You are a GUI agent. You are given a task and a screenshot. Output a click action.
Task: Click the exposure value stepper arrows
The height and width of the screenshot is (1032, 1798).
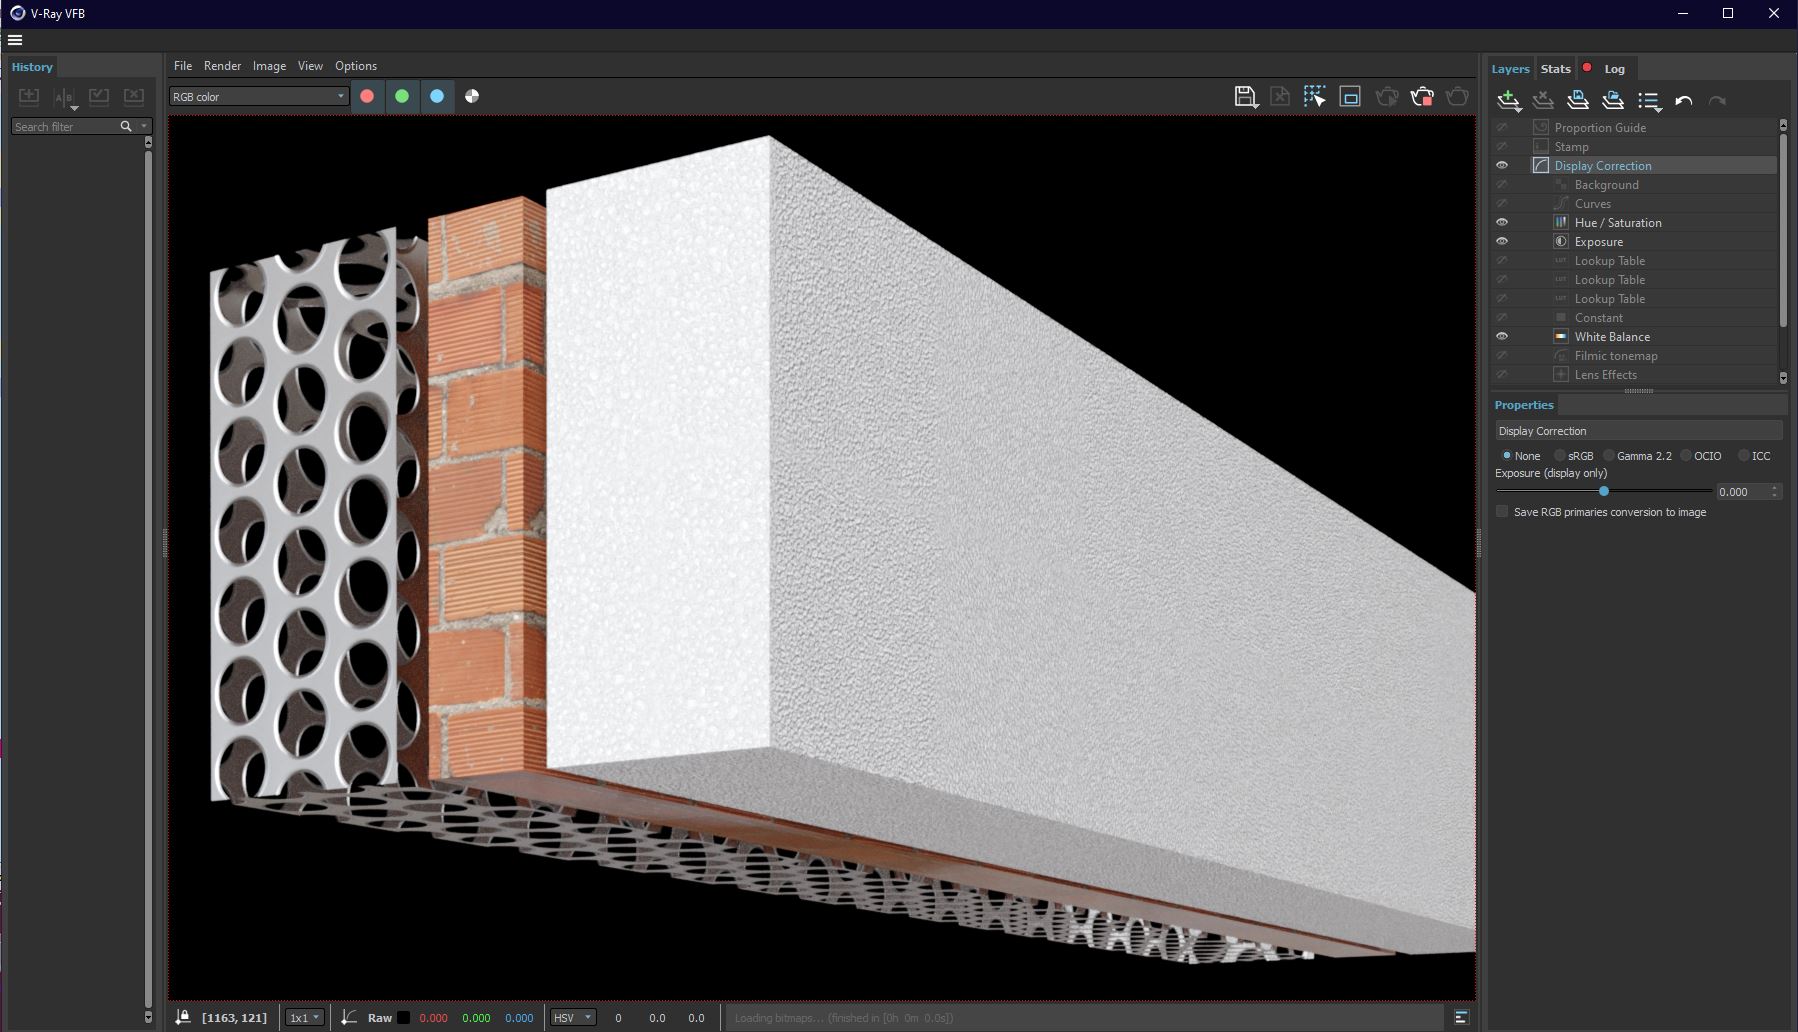point(1775,492)
